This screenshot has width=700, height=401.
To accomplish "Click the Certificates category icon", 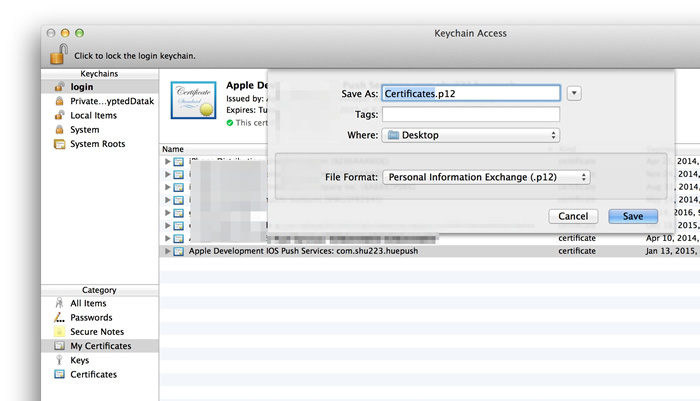I will (x=59, y=374).
